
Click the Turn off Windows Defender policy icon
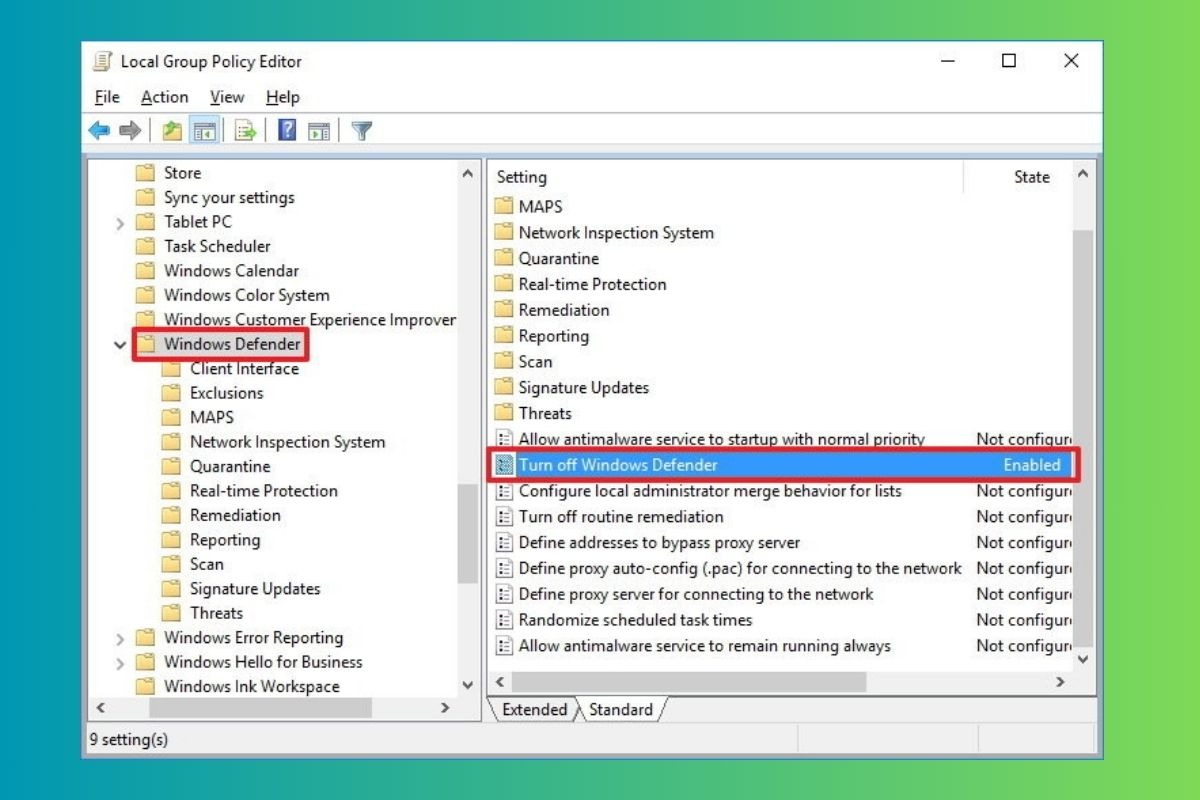coord(504,465)
